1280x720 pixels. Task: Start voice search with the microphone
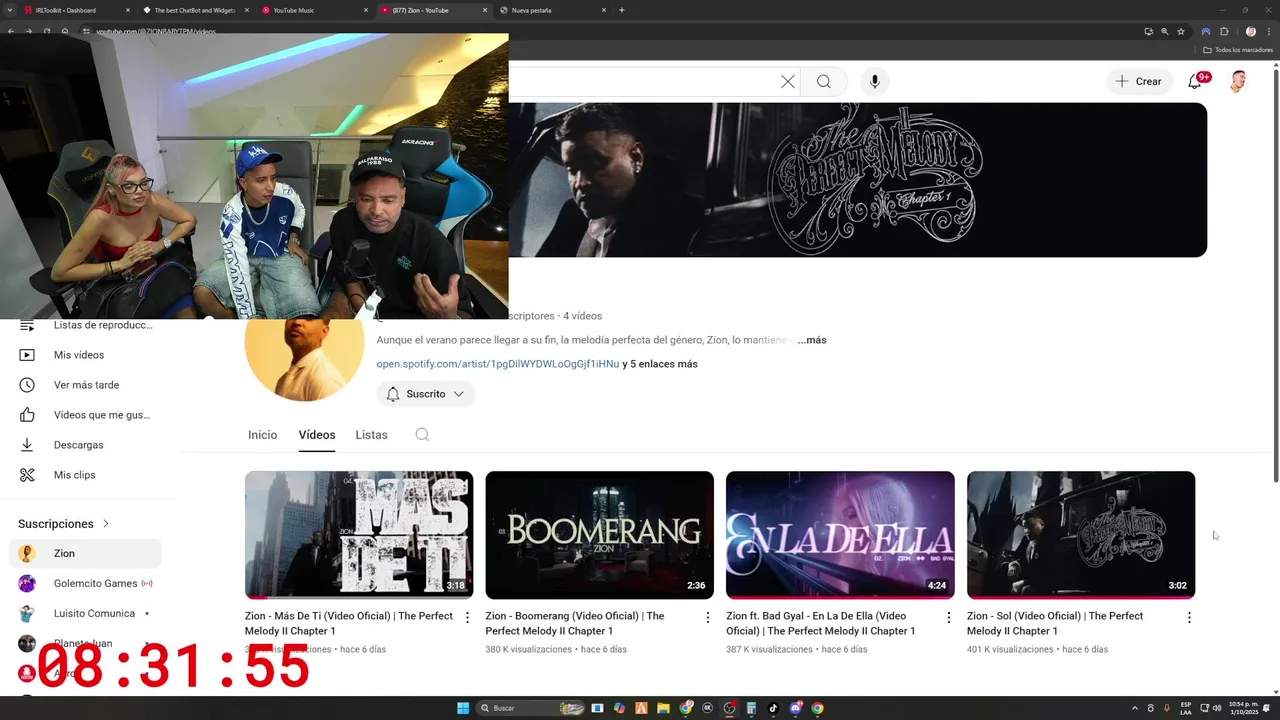(875, 82)
